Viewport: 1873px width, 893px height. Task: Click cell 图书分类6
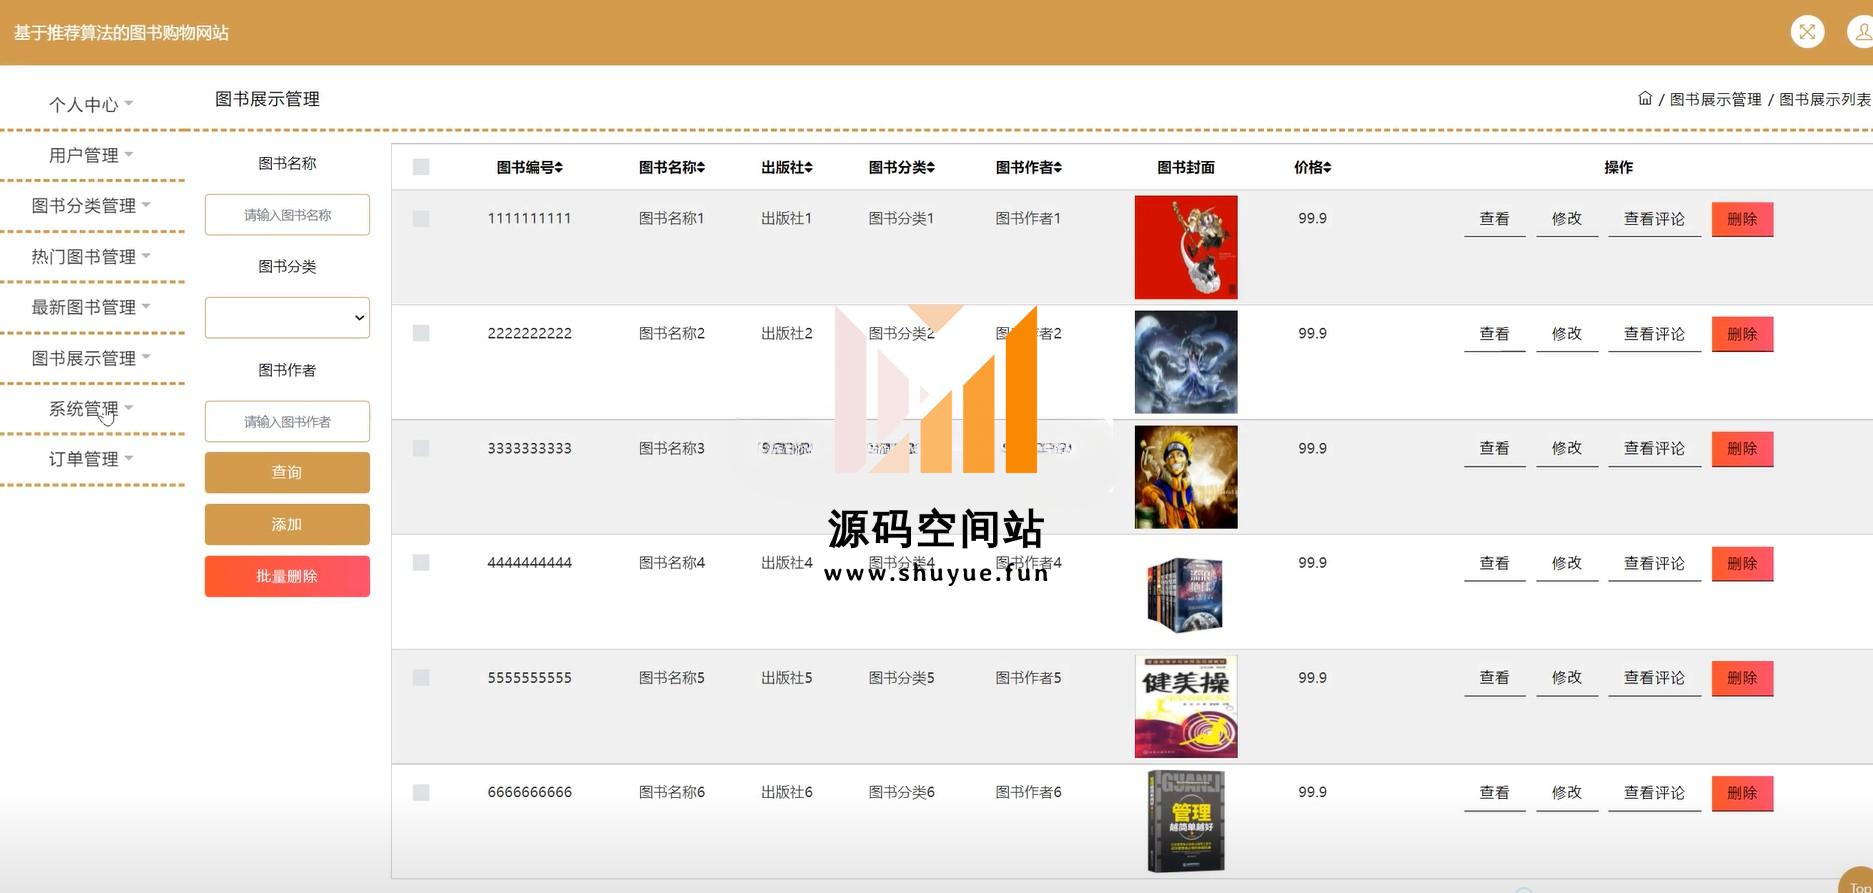tap(902, 792)
